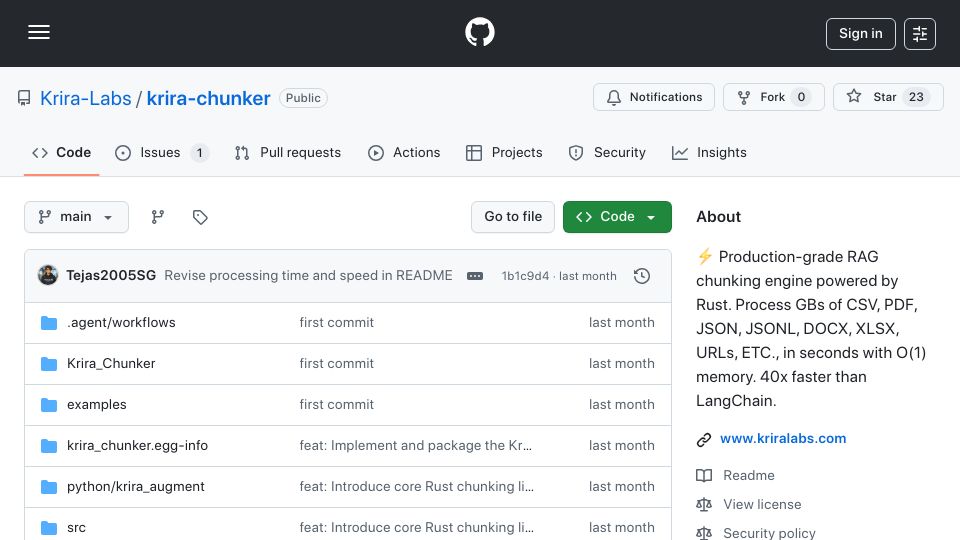Open the Krira-Labs organization link

[86, 98]
